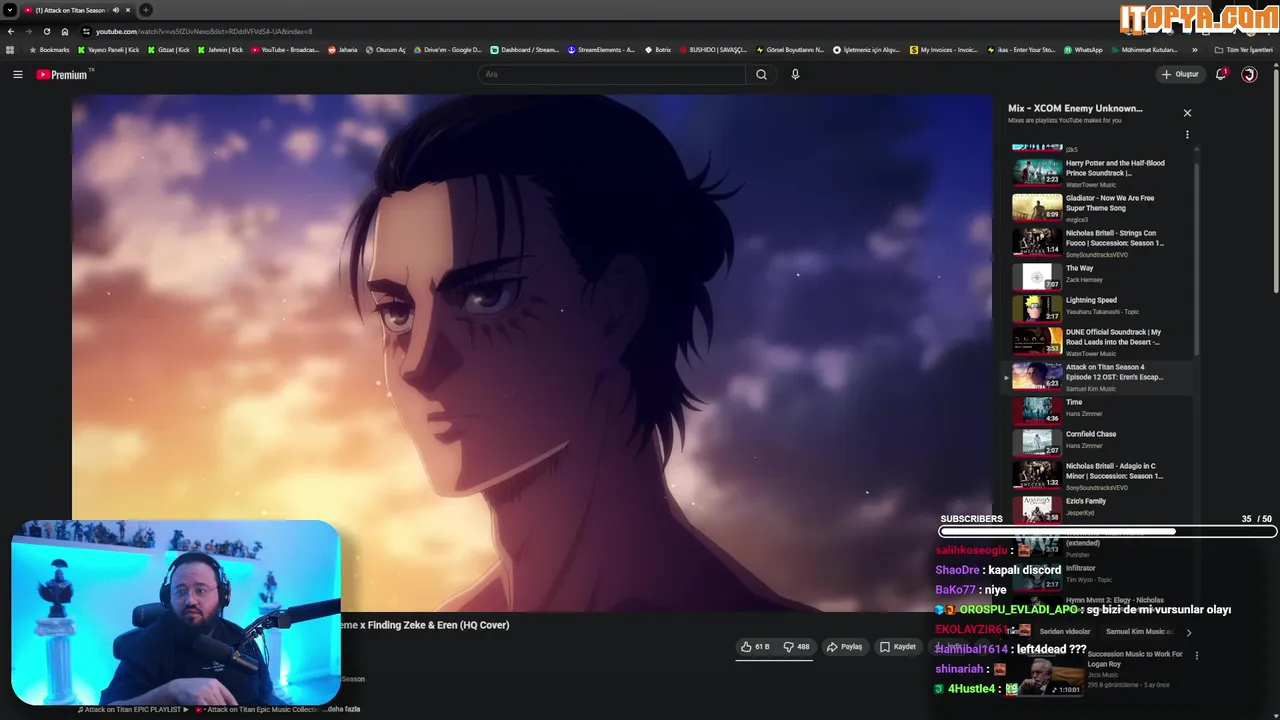Open YouTube notifications bell
The width and height of the screenshot is (1280, 720).
(x=1220, y=74)
